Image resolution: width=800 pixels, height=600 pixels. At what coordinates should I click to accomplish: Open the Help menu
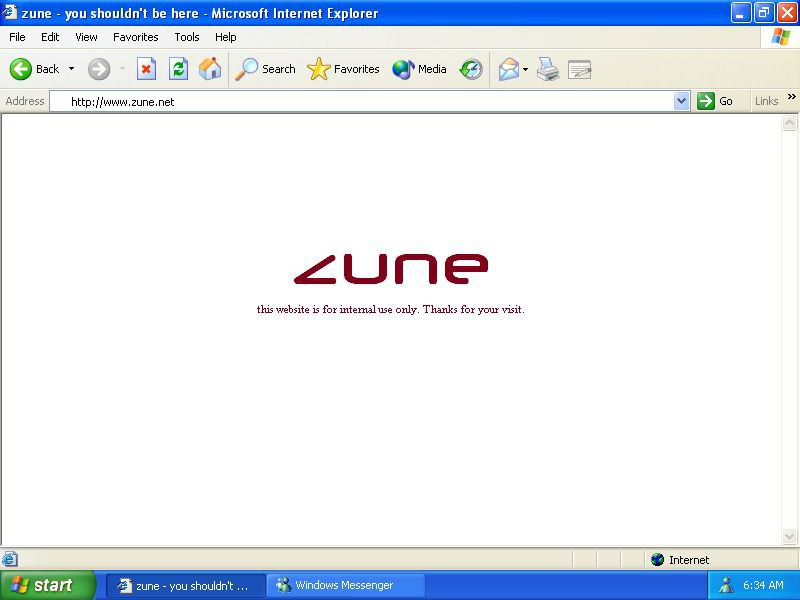(x=226, y=37)
